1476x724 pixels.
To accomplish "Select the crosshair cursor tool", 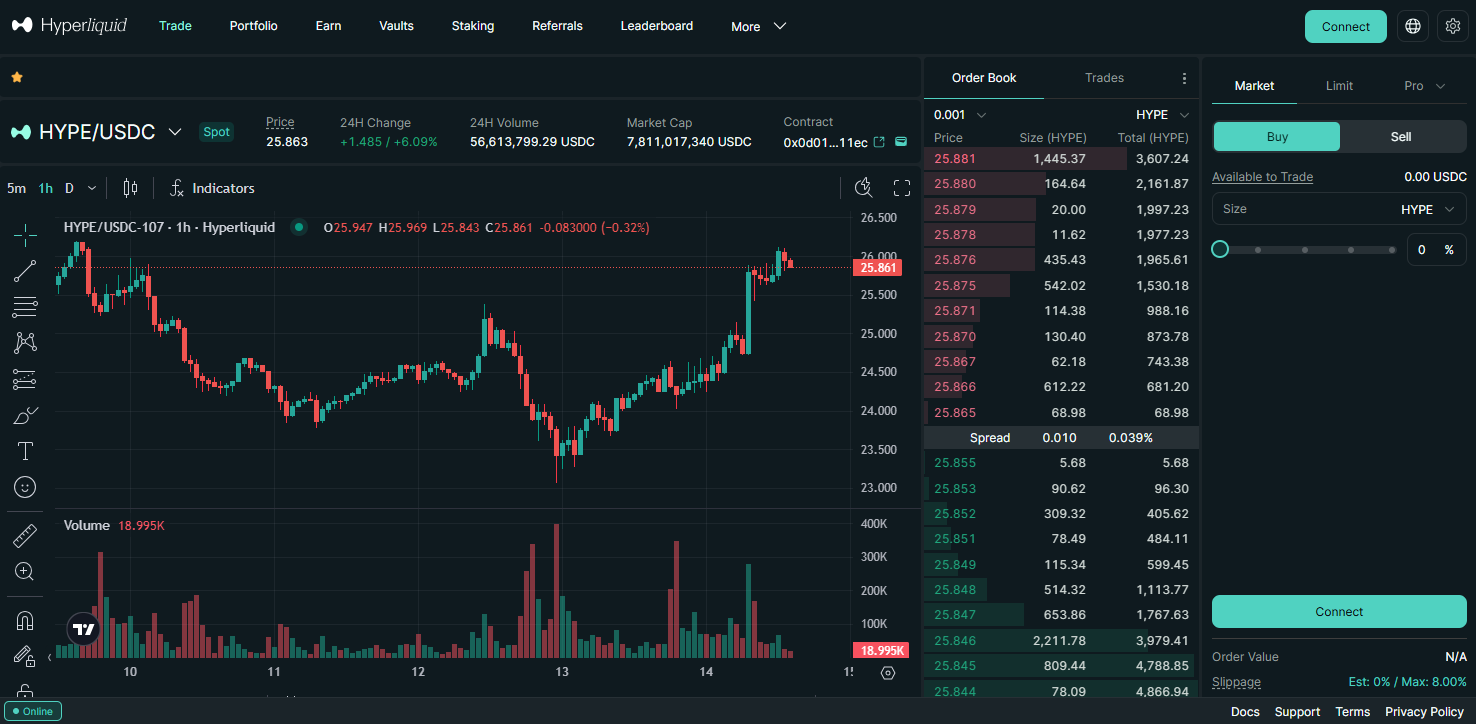I will click(25, 235).
